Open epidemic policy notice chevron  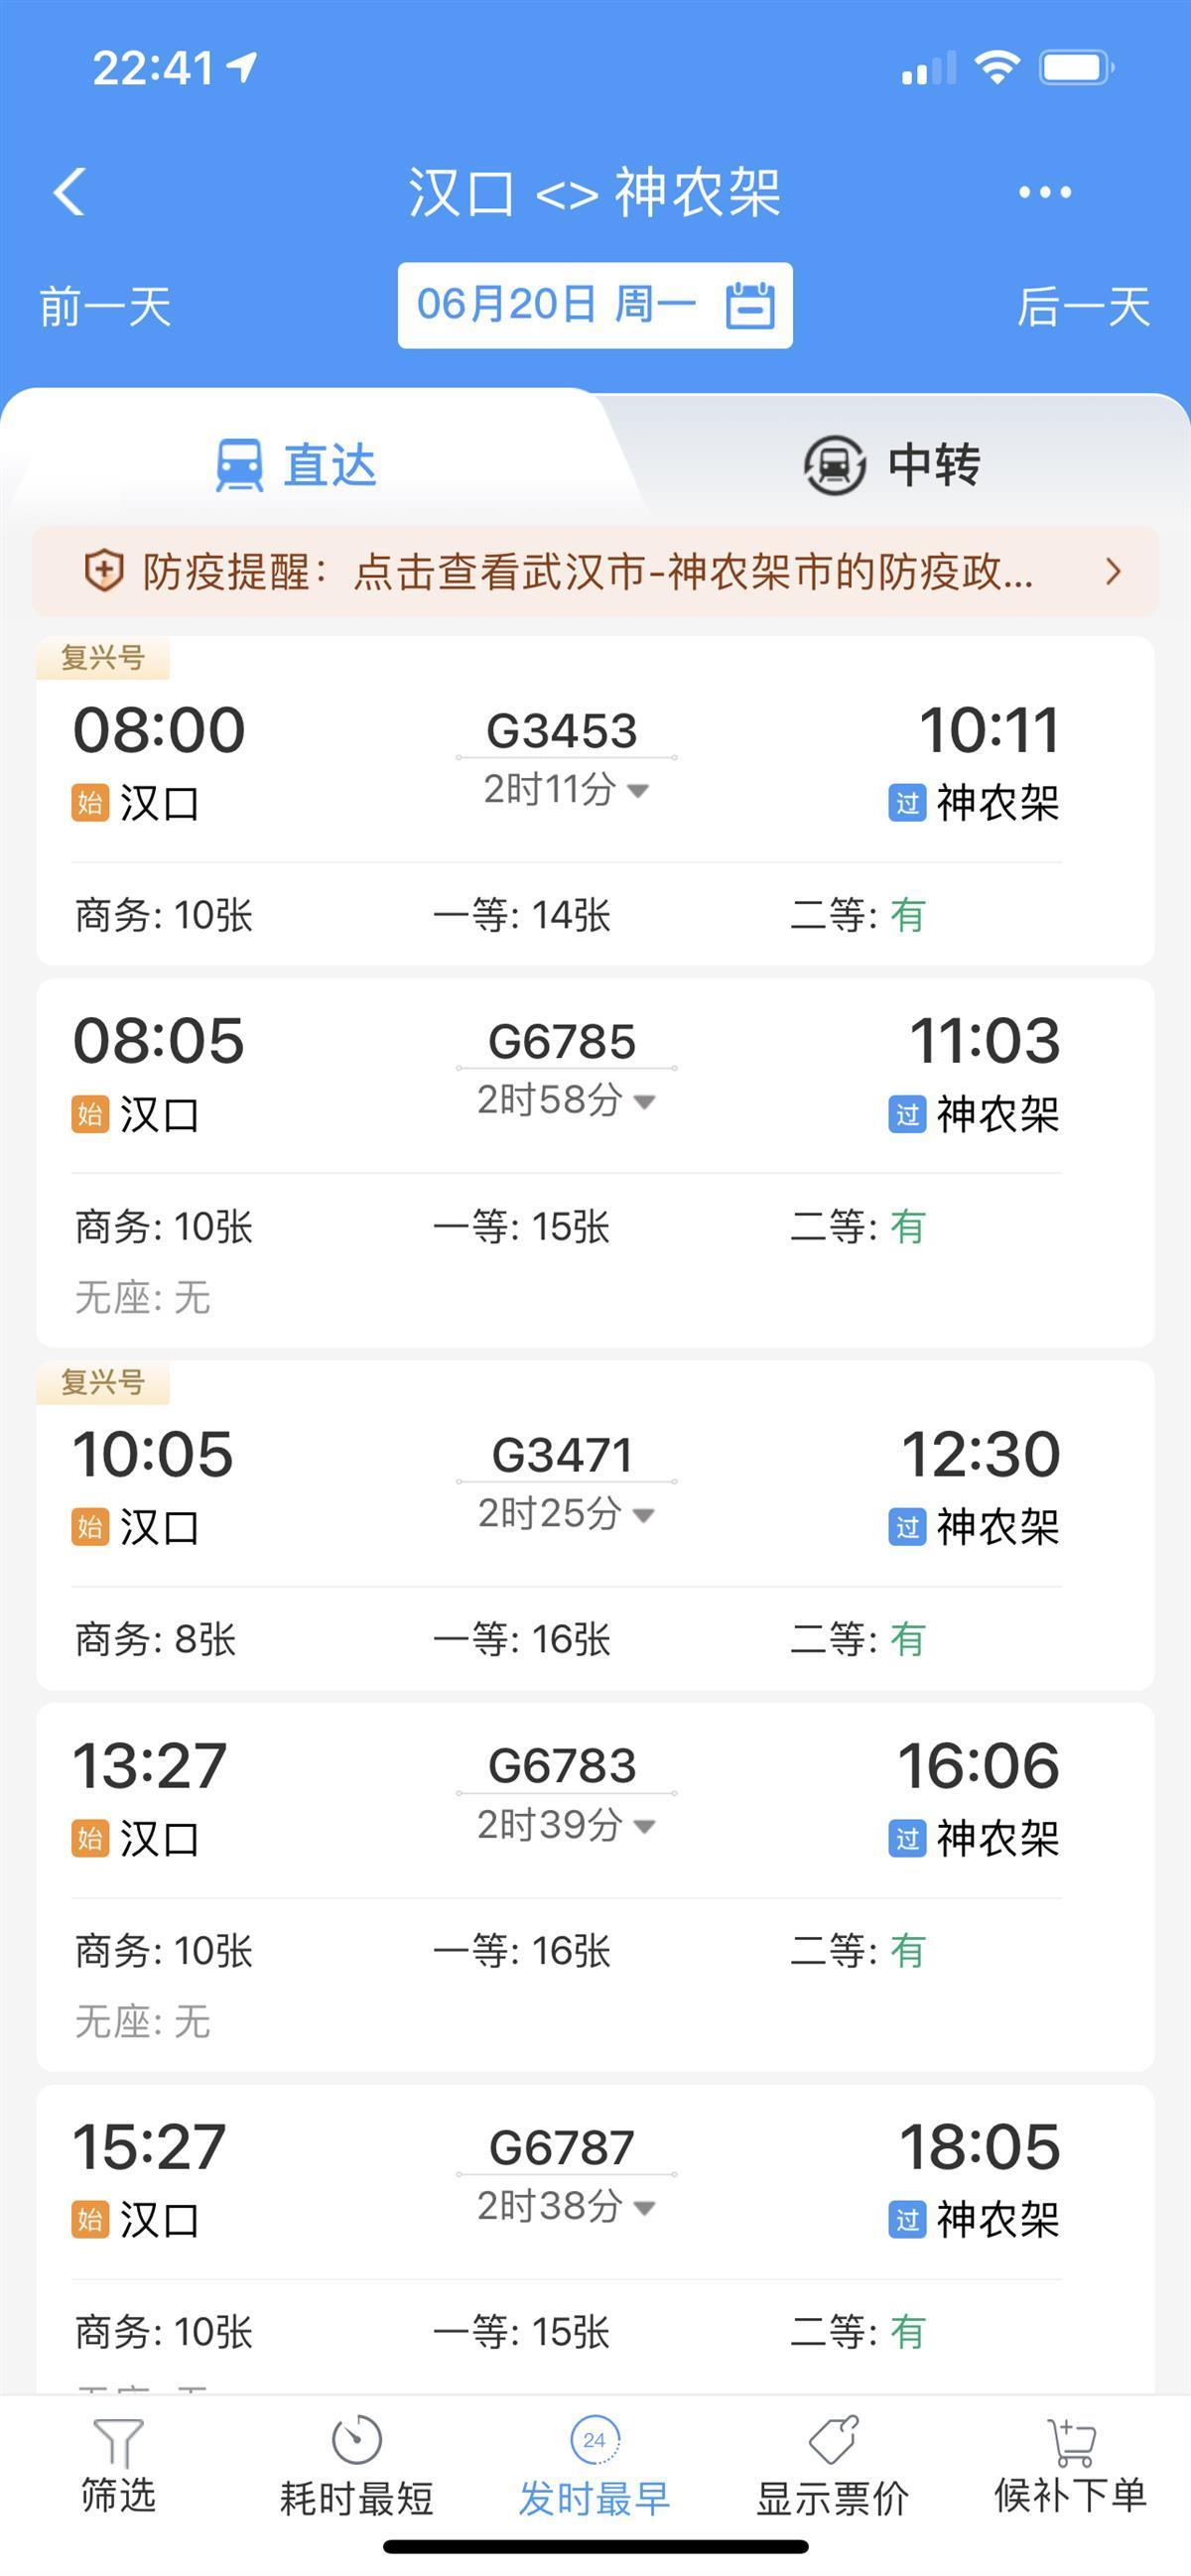1113,572
